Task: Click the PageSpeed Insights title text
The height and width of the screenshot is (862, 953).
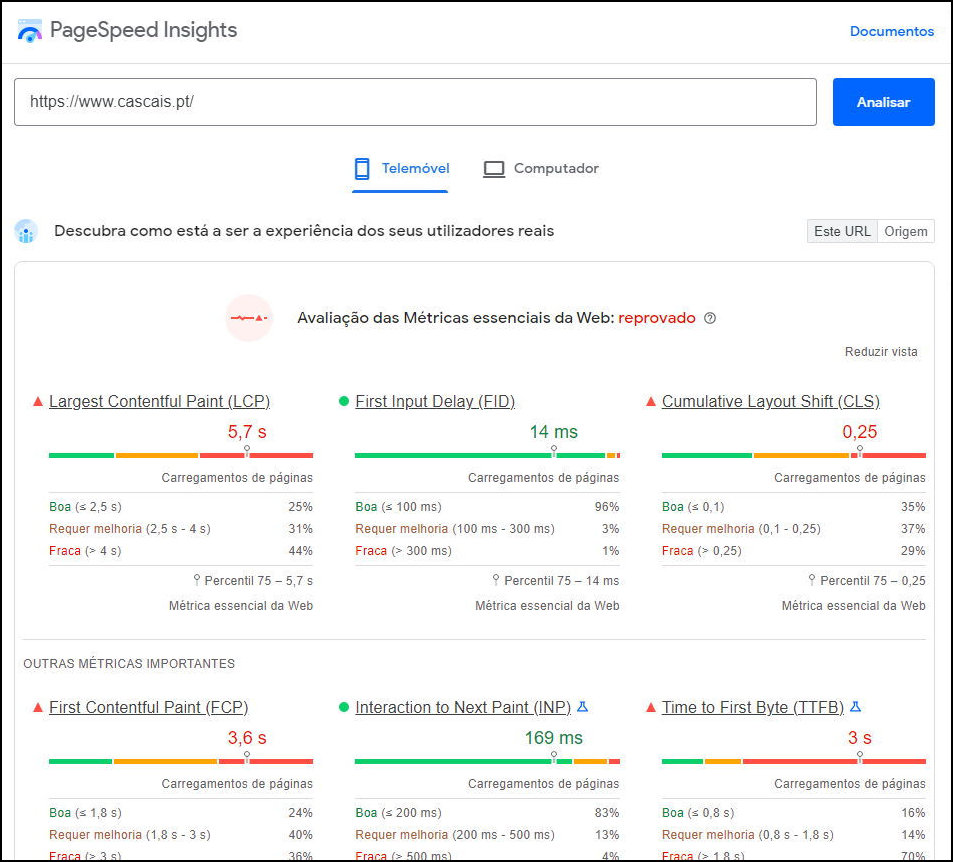Action: [143, 30]
